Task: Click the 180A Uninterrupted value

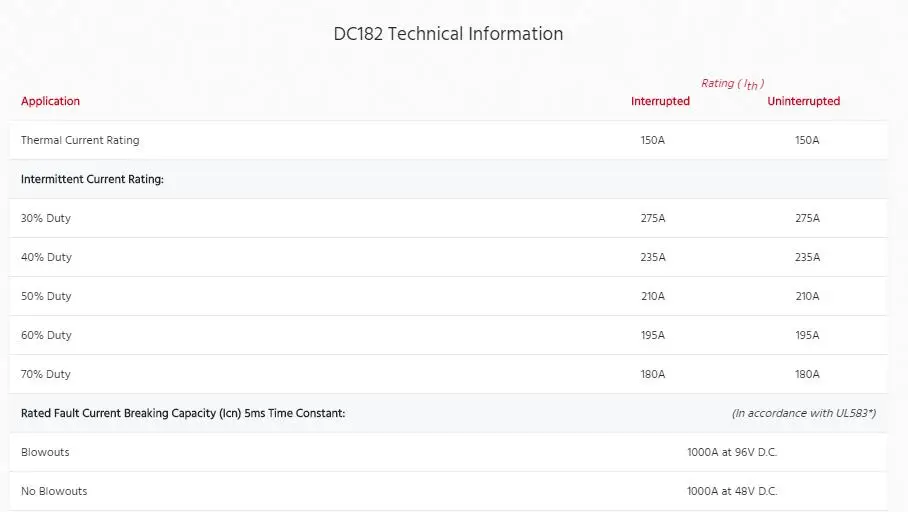Action: [x=807, y=374]
